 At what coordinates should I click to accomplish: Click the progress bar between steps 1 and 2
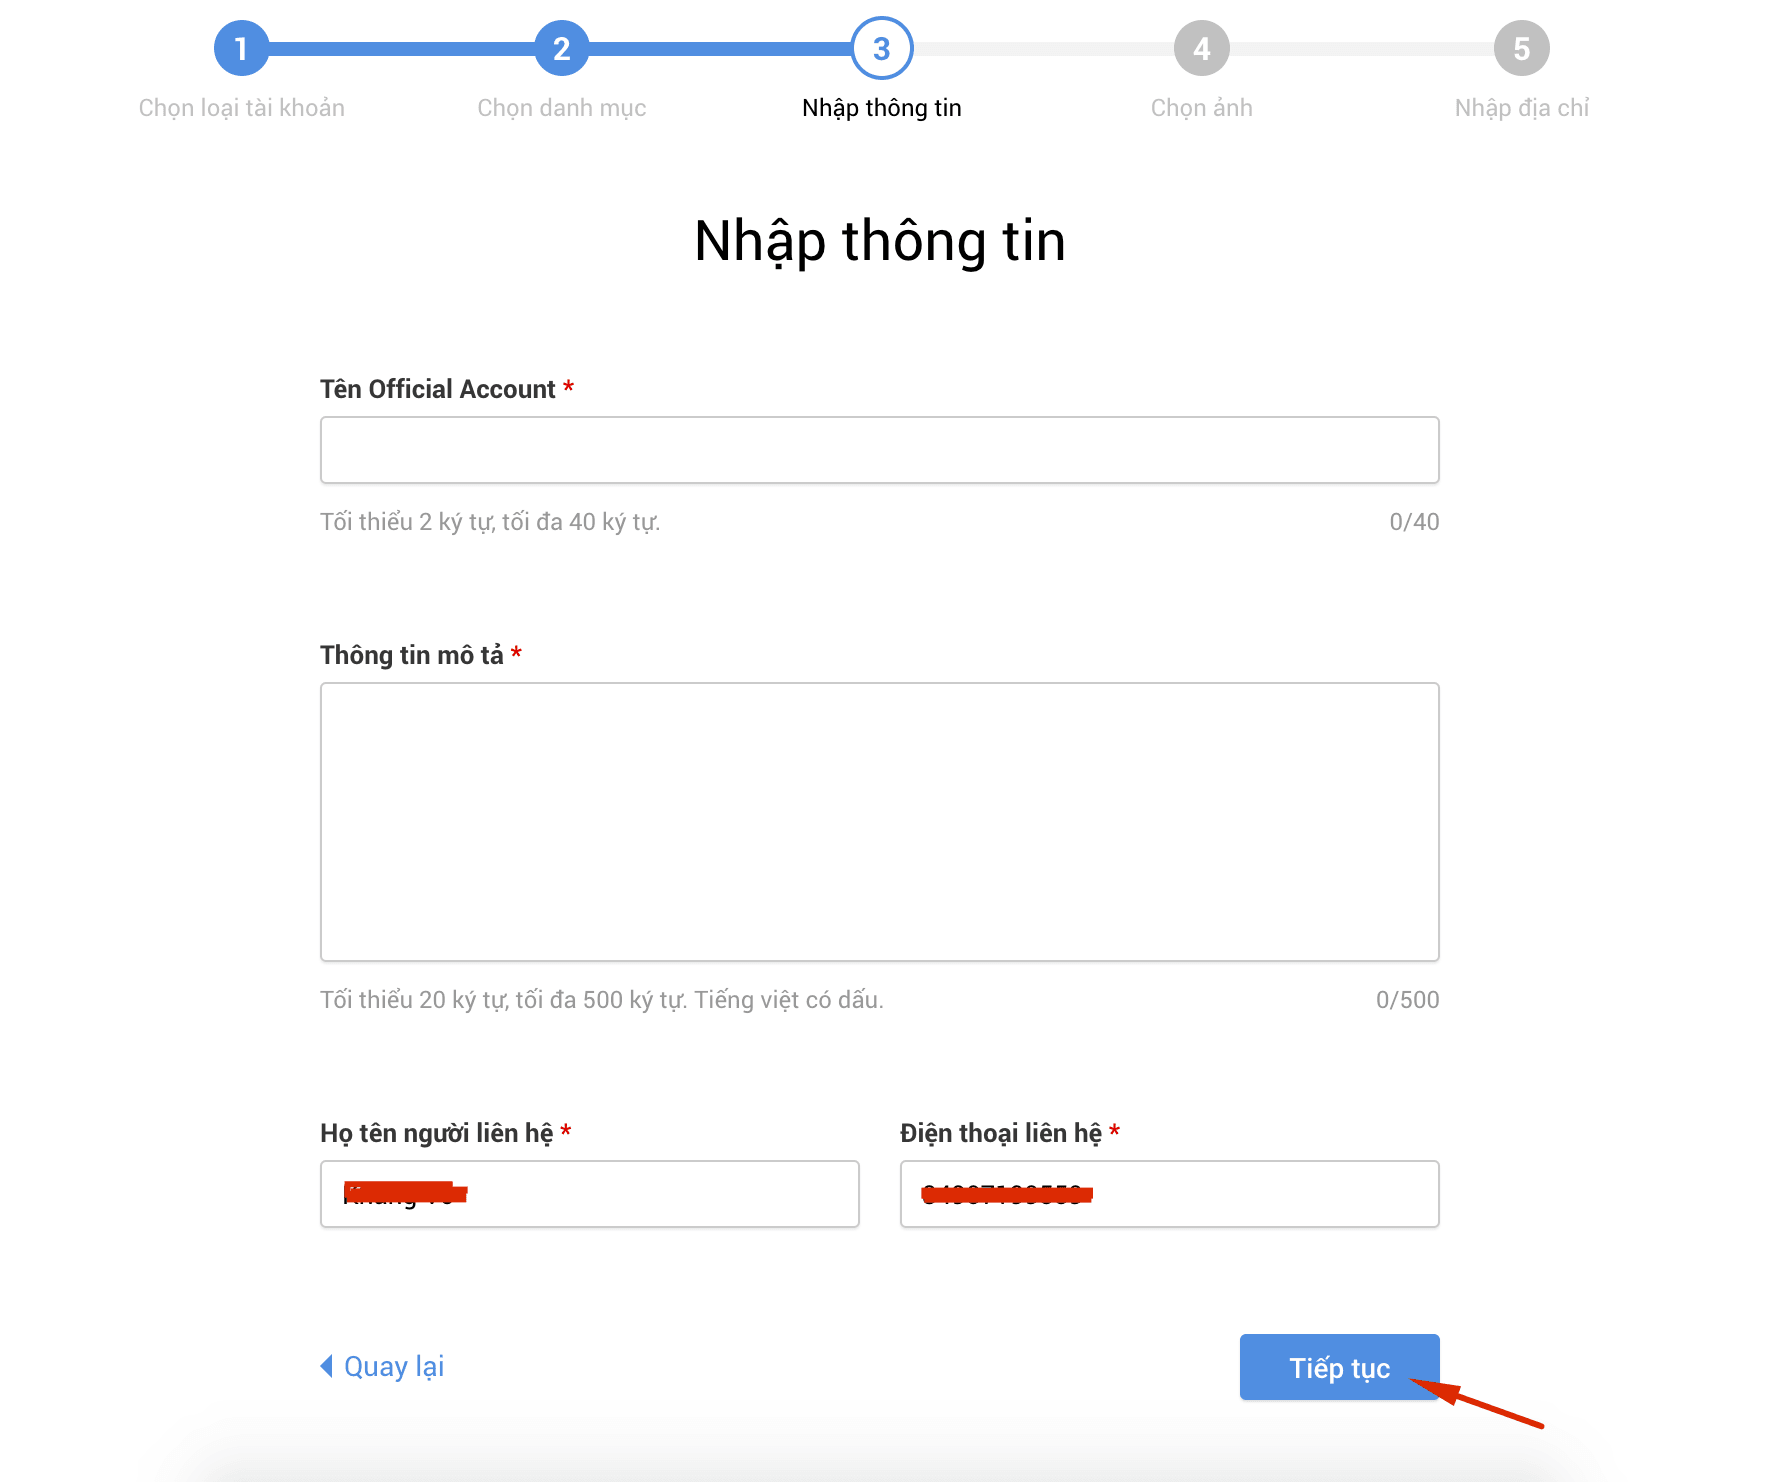point(401,48)
